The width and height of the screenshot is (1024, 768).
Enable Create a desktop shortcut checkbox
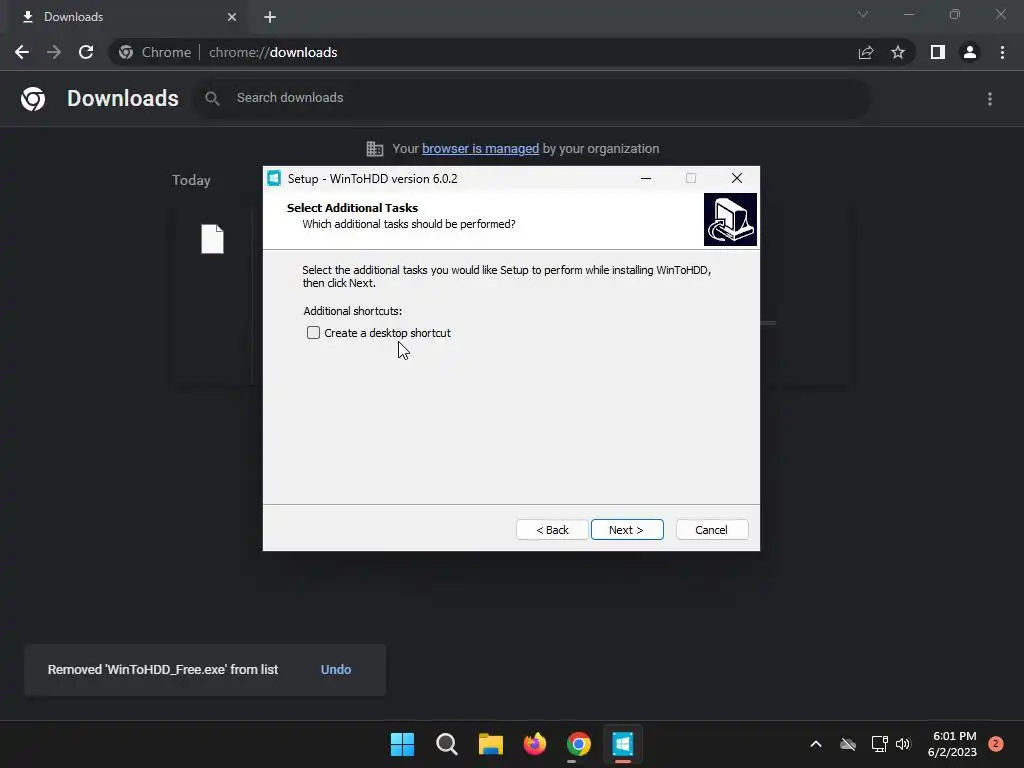(313, 332)
